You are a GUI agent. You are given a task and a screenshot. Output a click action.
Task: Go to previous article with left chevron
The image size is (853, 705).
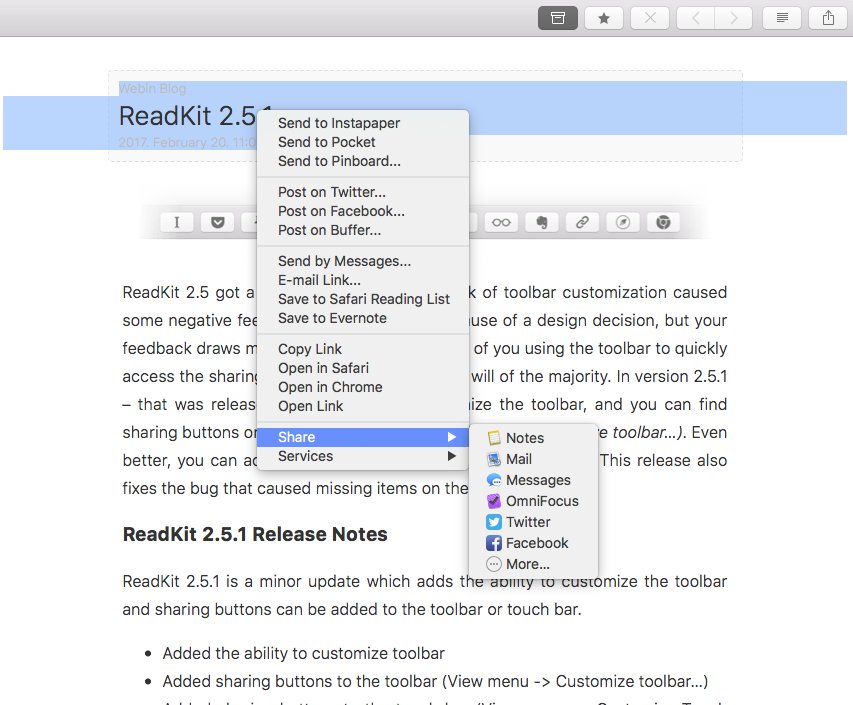click(696, 18)
